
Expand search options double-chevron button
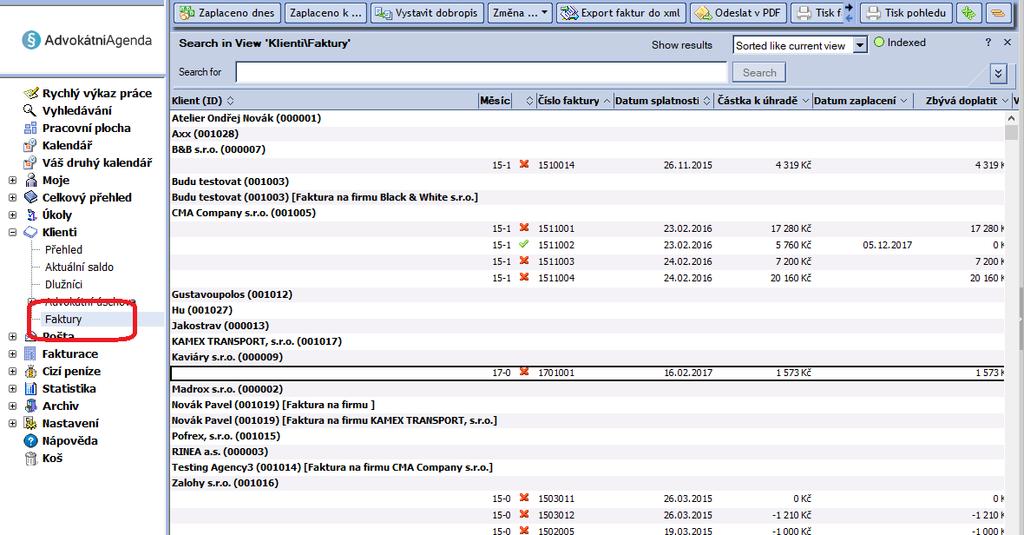coord(999,73)
